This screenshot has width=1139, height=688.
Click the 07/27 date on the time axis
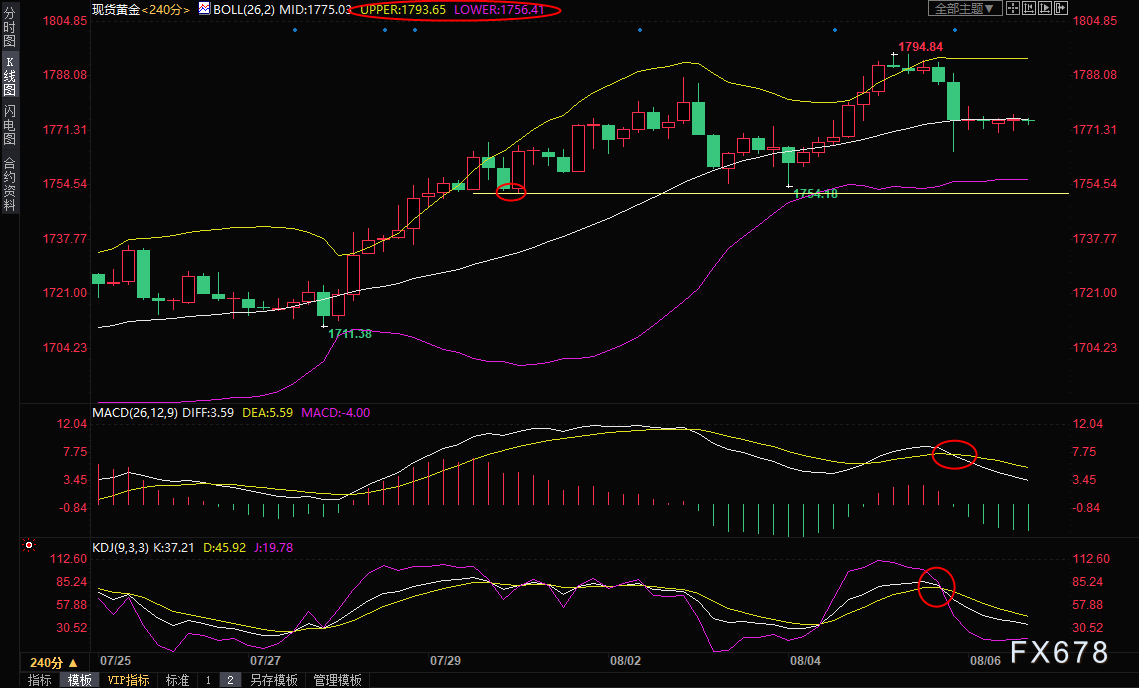[265, 660]
